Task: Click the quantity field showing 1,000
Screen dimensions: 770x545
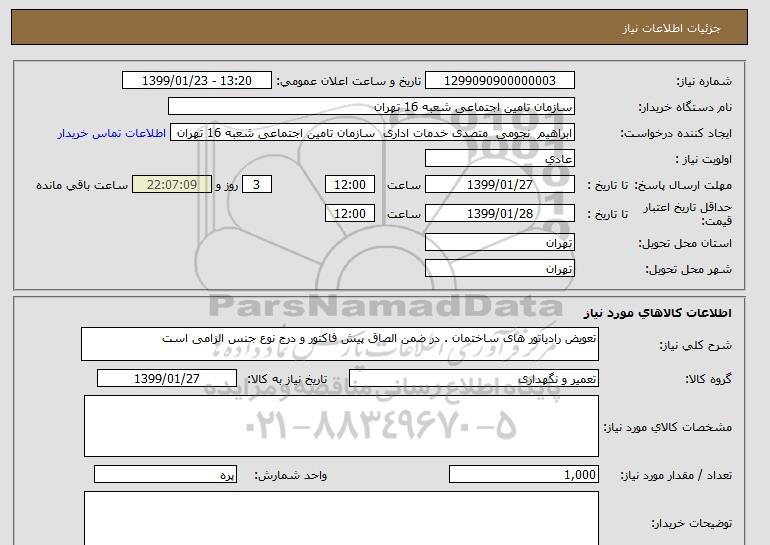Action: (x=523, y=475)
